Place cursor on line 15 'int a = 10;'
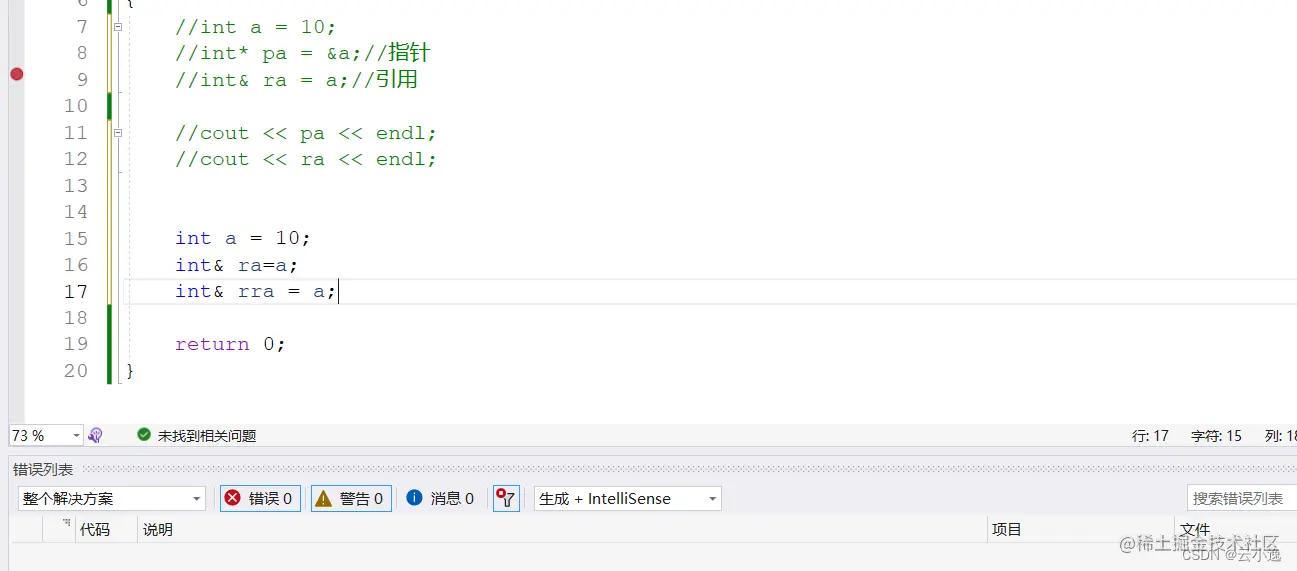 click(243, 238)
